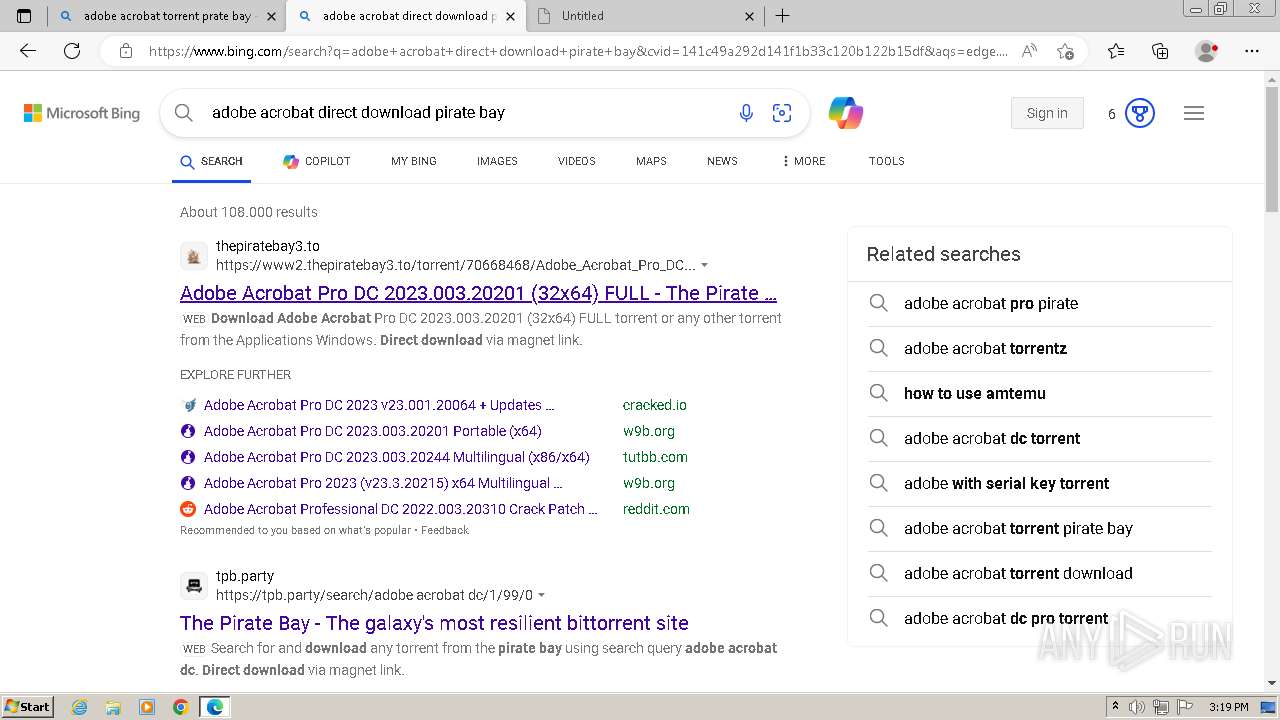Close the Untitled tab
Image resolution: width=1280 pixels, height=720 pixels.
750,16
